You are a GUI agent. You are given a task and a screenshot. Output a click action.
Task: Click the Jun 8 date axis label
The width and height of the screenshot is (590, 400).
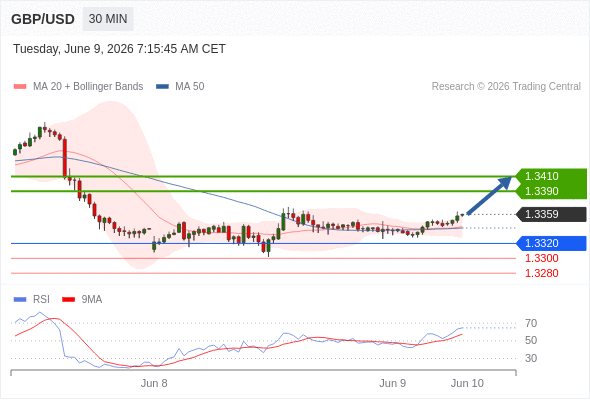[x=154, y=383]
